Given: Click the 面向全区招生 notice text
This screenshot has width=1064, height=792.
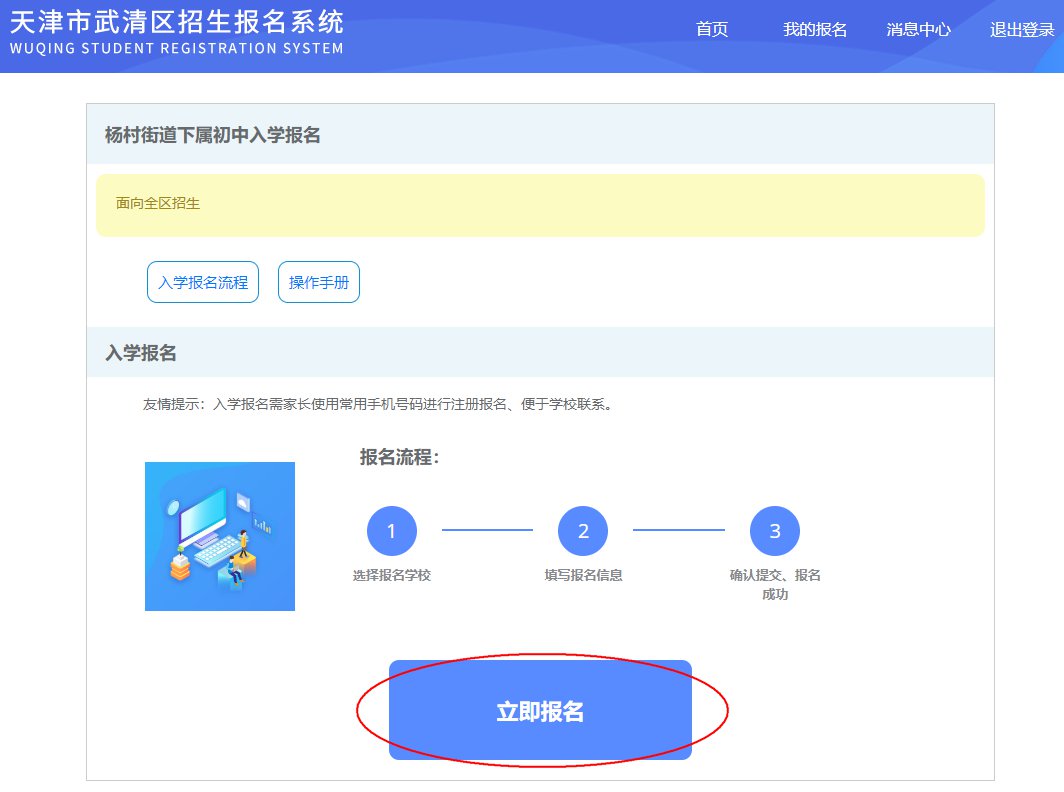Looking at the screenshot, I should (x=157, y=203).
